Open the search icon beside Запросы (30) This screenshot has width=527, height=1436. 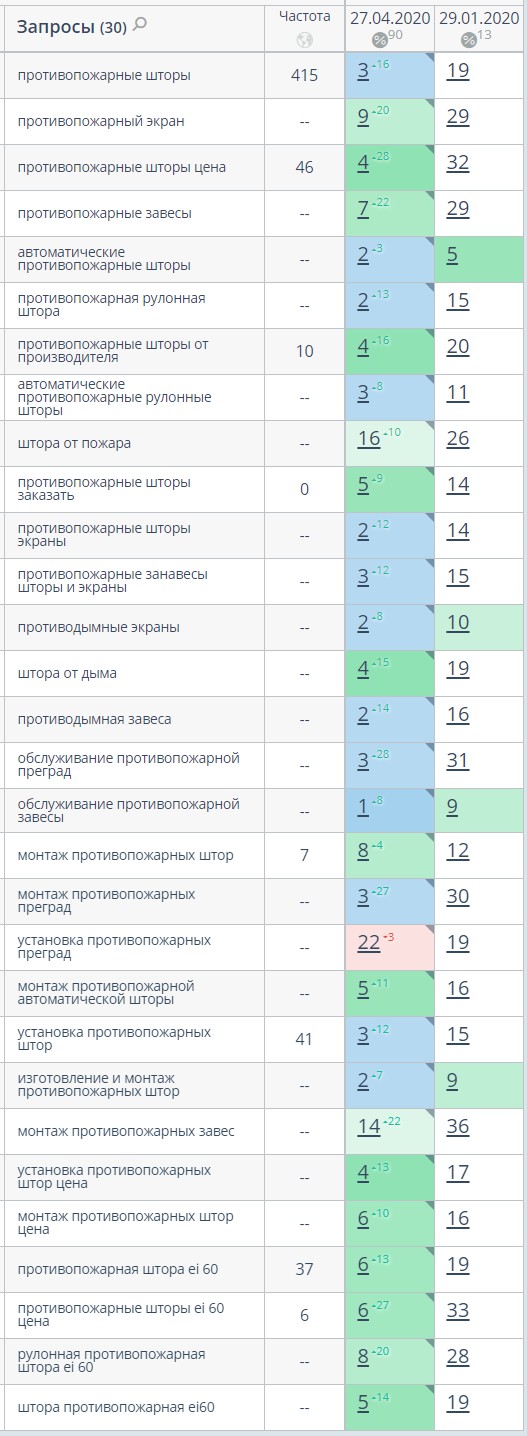[140, 25]
